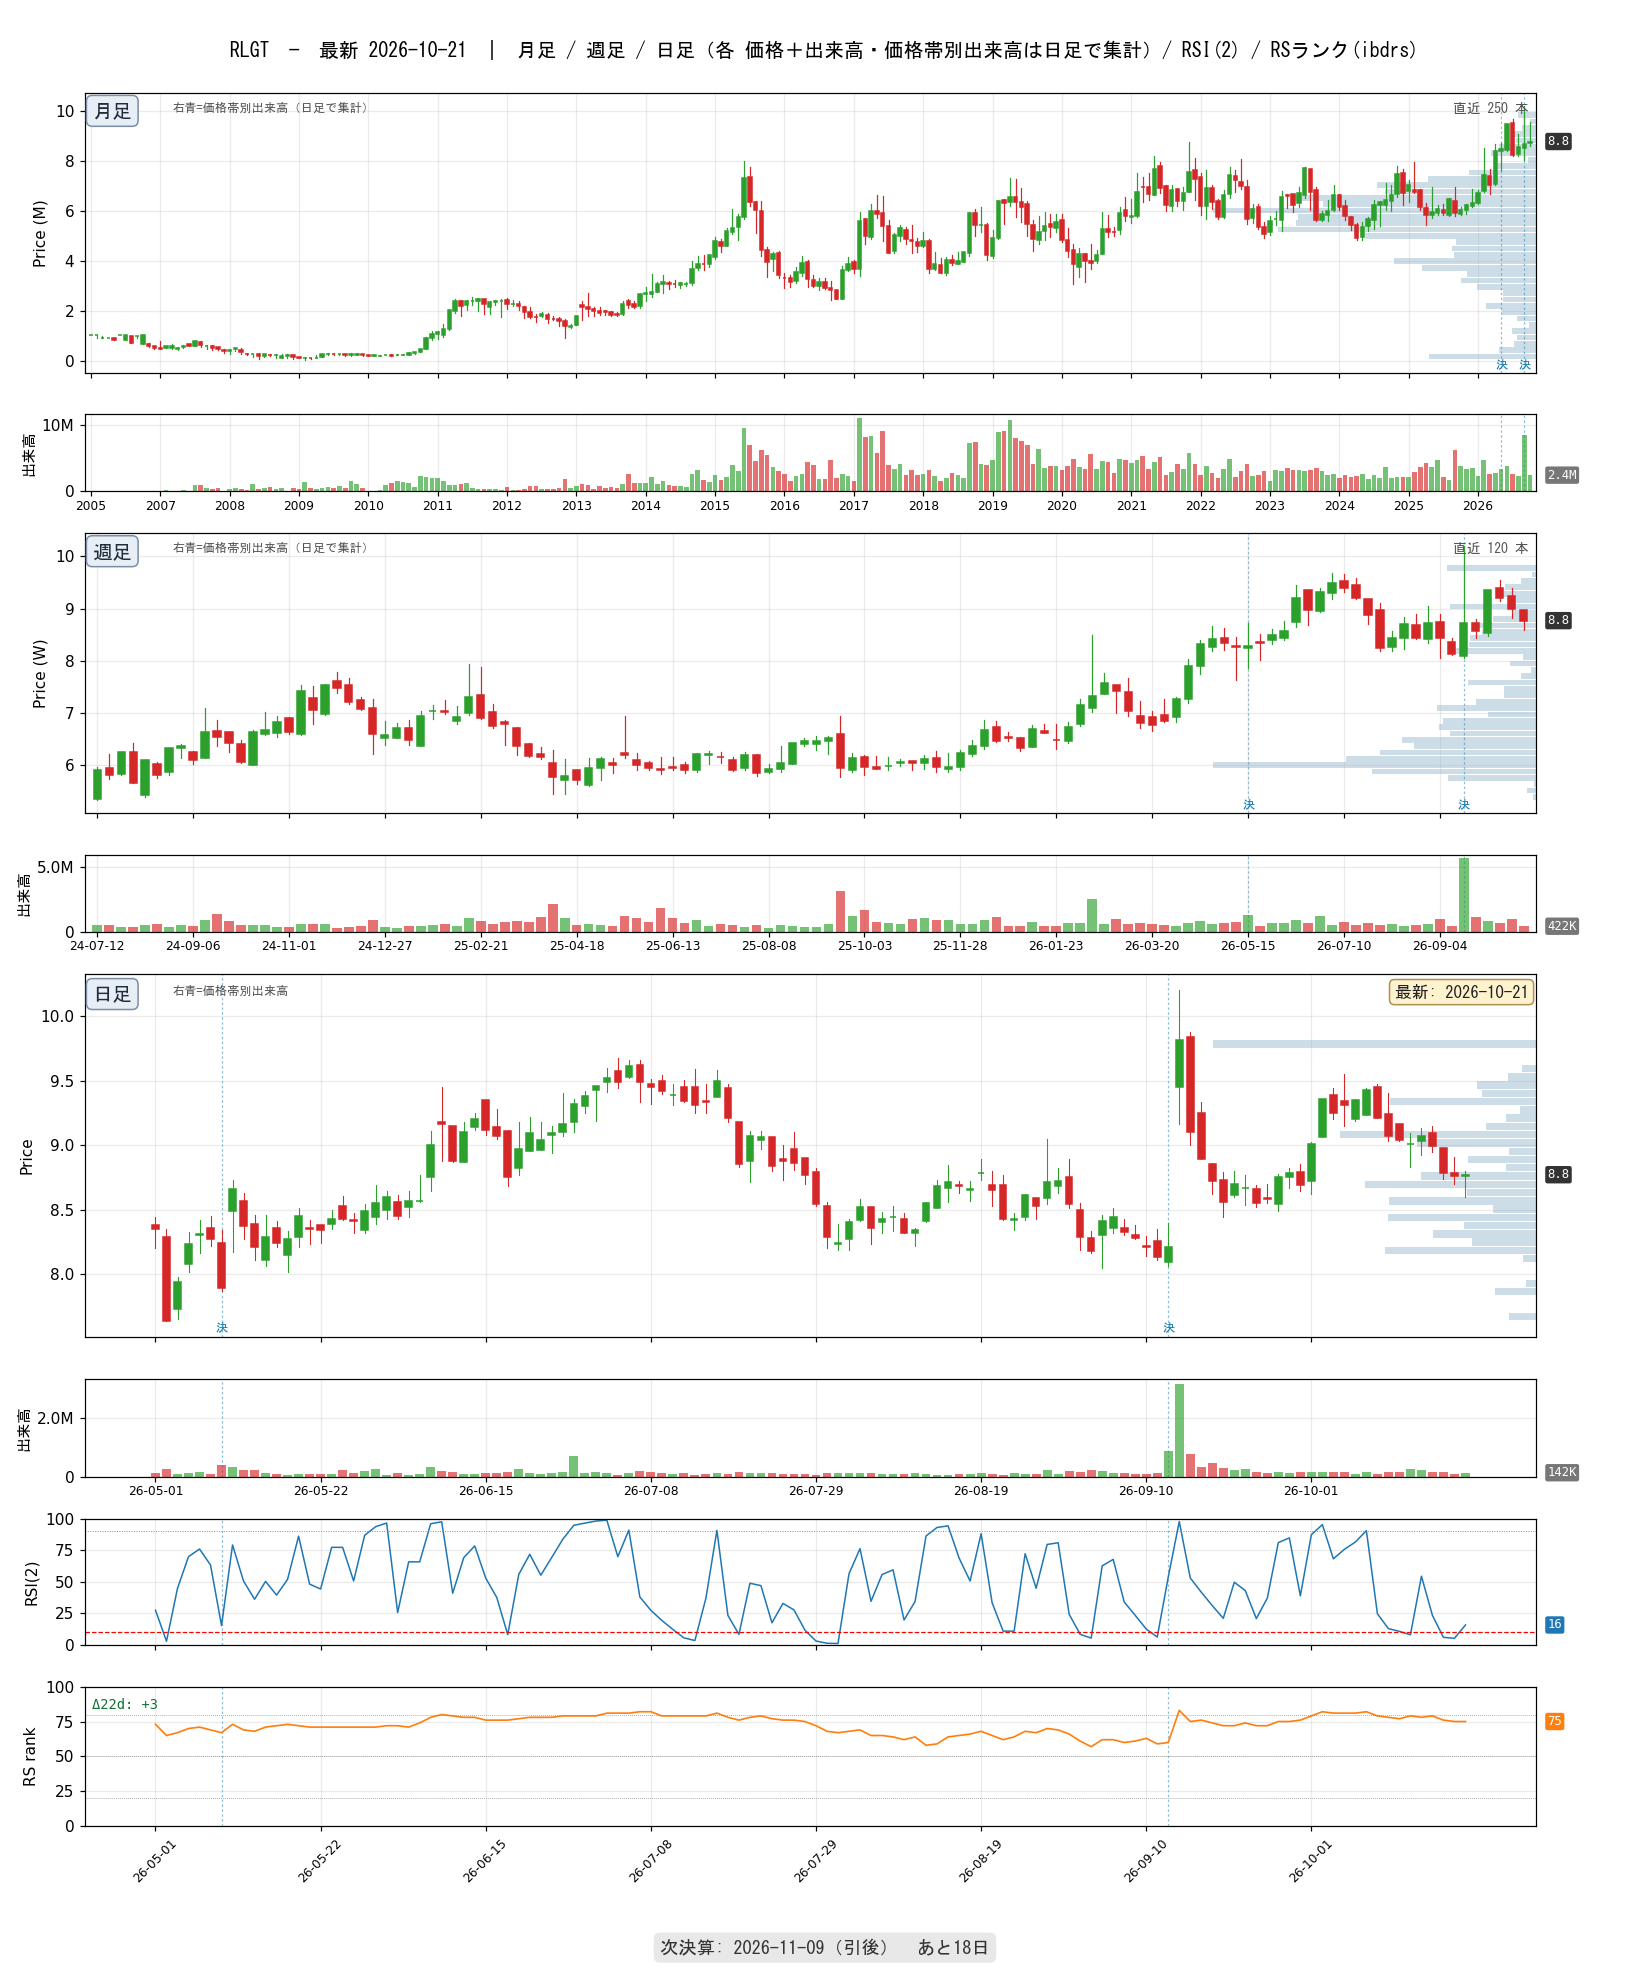The width and height of the screenshot is (1650, 1980).
Task: Click the 8.8 price tag on weekly chart
Action: click(1558, 620)
